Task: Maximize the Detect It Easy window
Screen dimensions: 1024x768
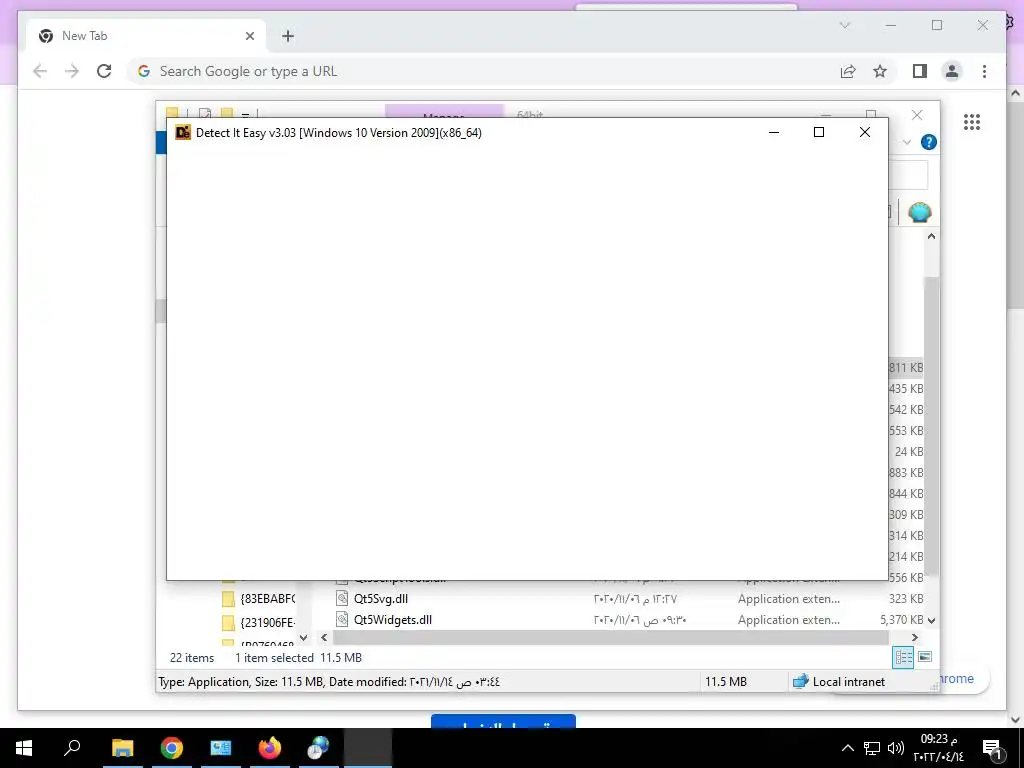Action: click(819, 133)
